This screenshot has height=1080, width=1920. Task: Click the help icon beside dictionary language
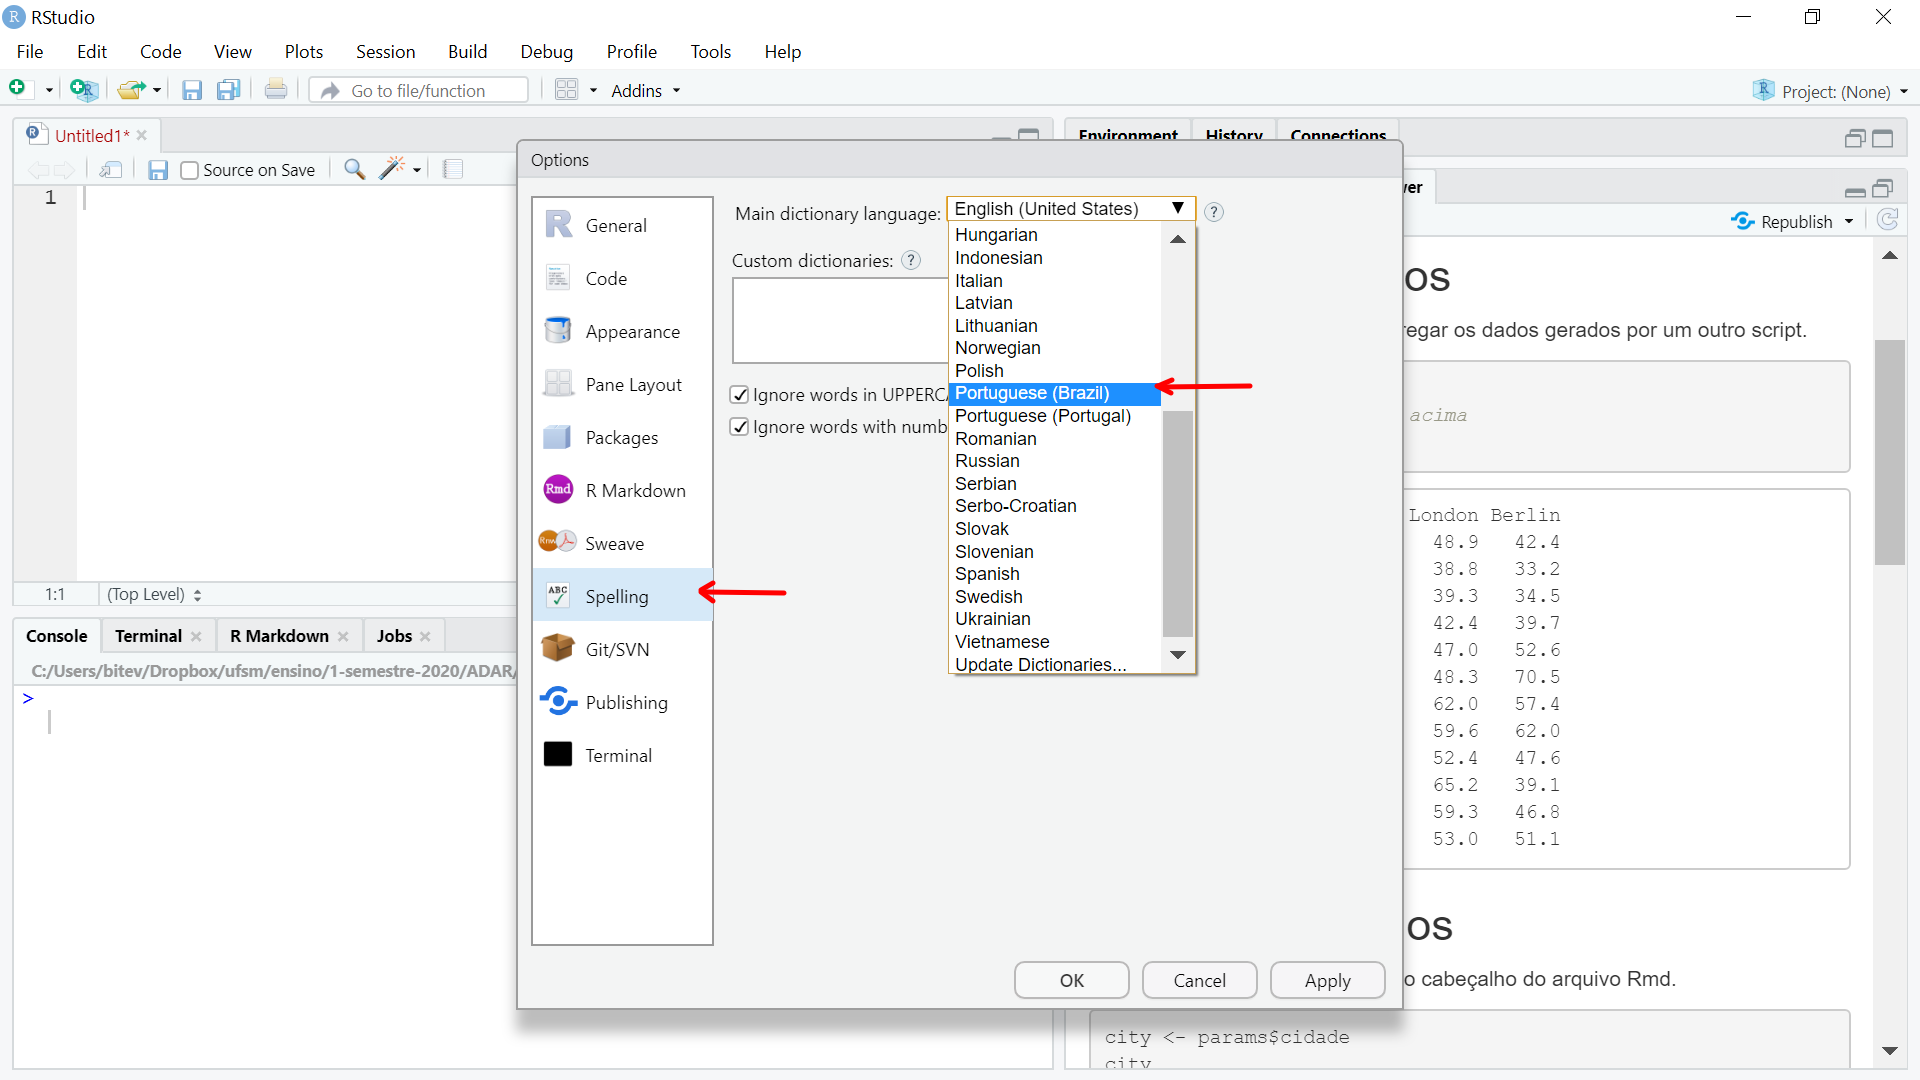1214,212
